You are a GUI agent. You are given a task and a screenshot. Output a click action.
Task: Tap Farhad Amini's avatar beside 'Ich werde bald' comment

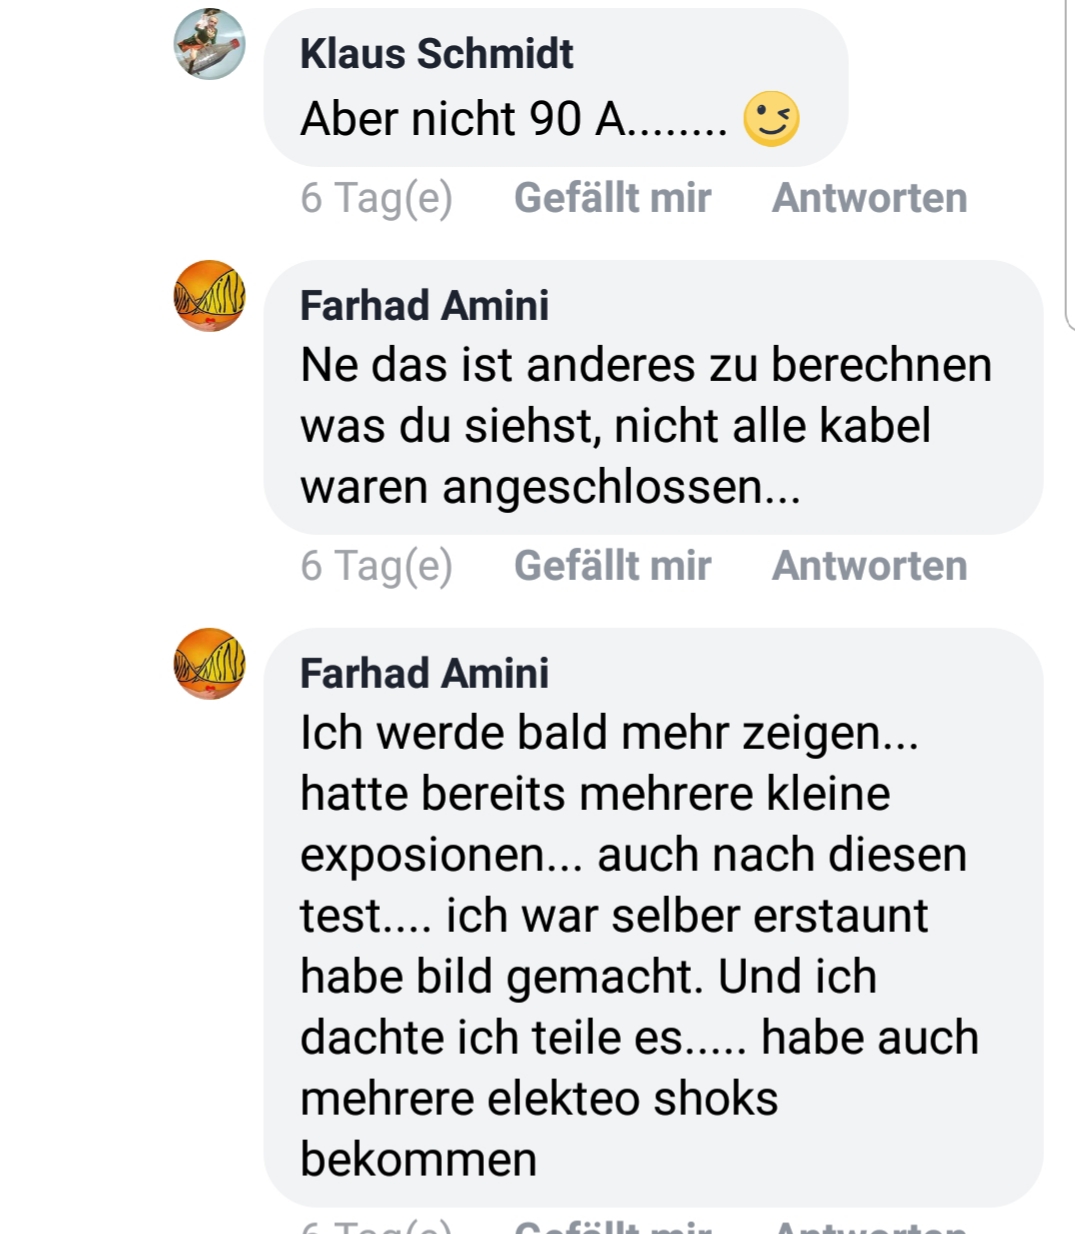(209, 664)
